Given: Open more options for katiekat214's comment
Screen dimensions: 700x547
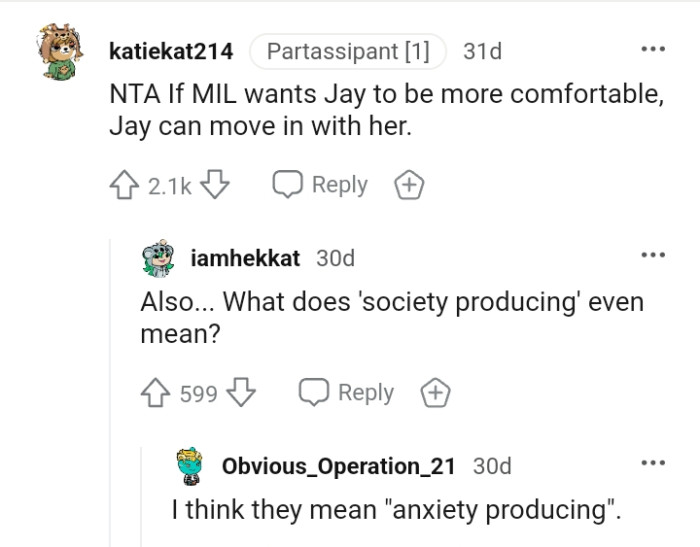Looking at the screenshot, I should click(x=653, y=49).
